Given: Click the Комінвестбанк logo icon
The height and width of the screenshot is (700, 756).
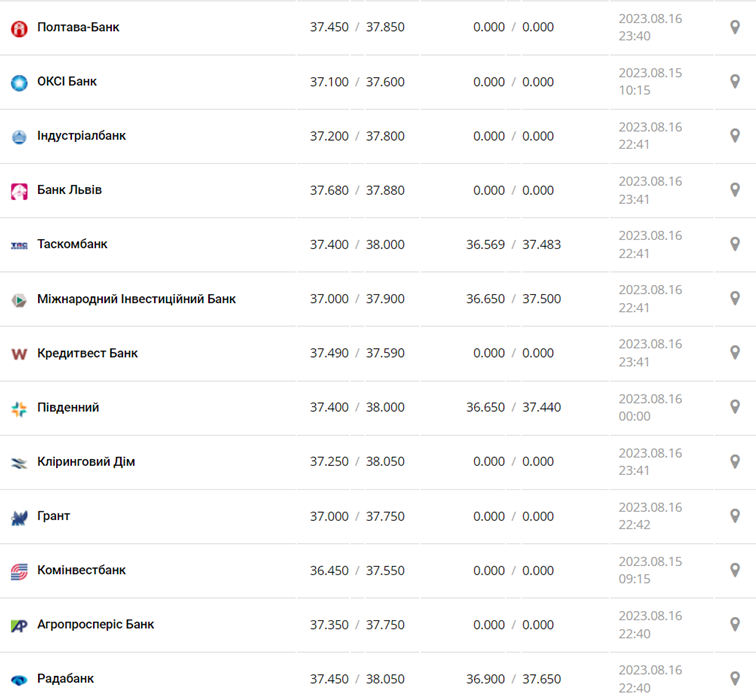Looking at the screenshot, I should [19, 571].
